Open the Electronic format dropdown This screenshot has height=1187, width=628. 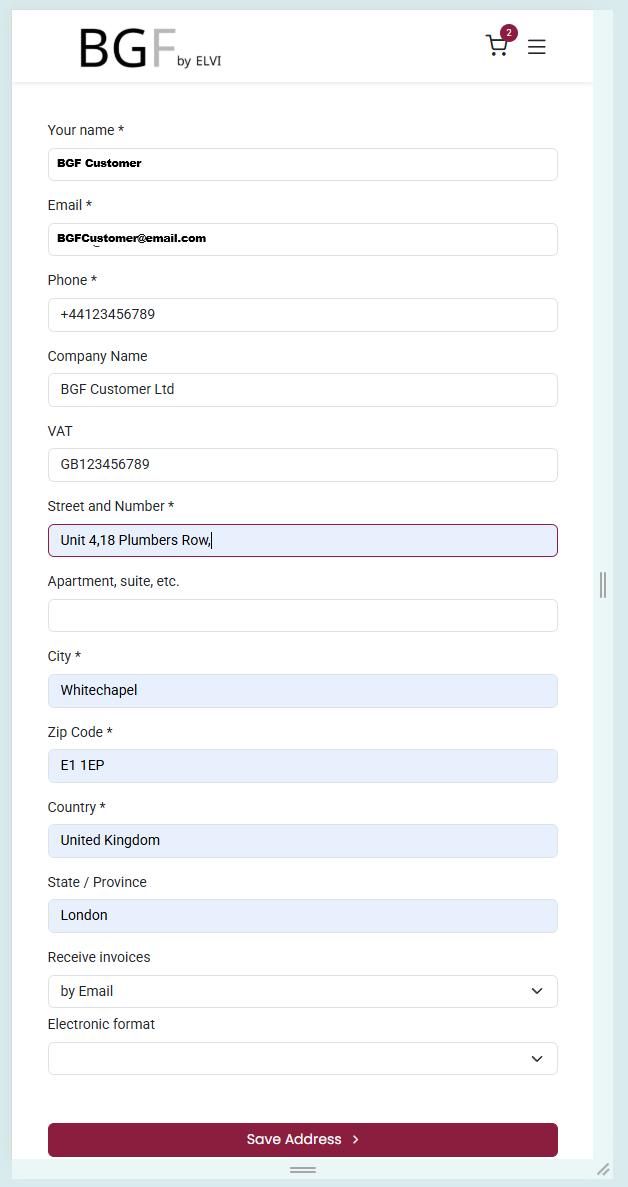click(302, 1058)
